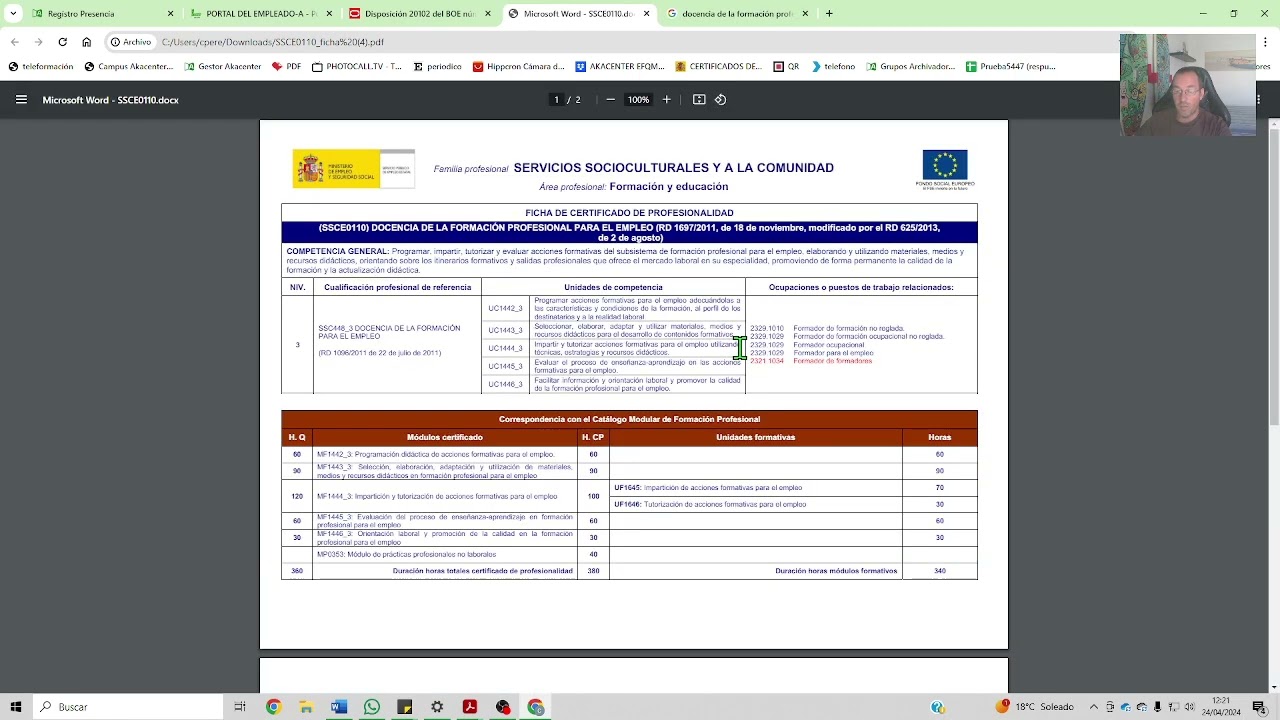Open Microsoft Word from the taskbar

pos(338,707)
